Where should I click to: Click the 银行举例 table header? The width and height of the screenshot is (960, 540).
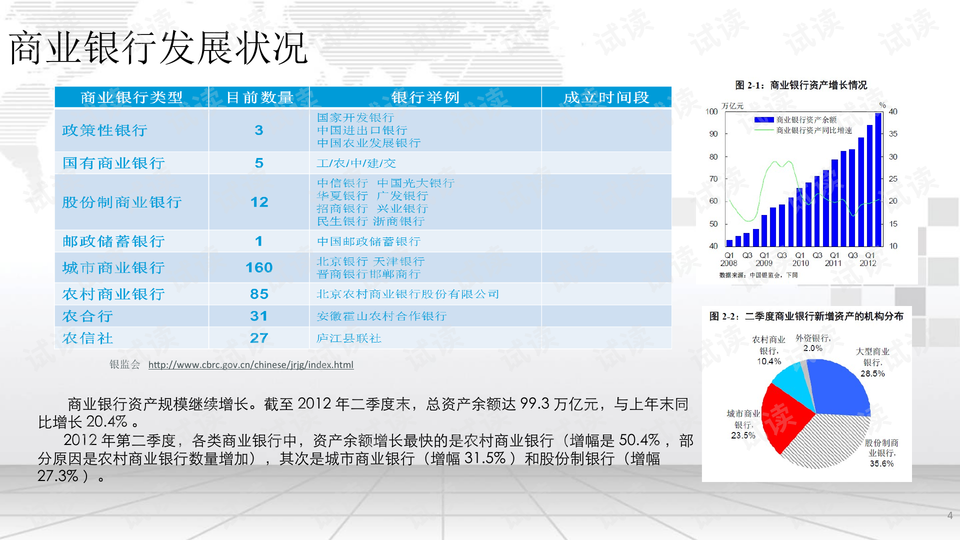(425, 97)
